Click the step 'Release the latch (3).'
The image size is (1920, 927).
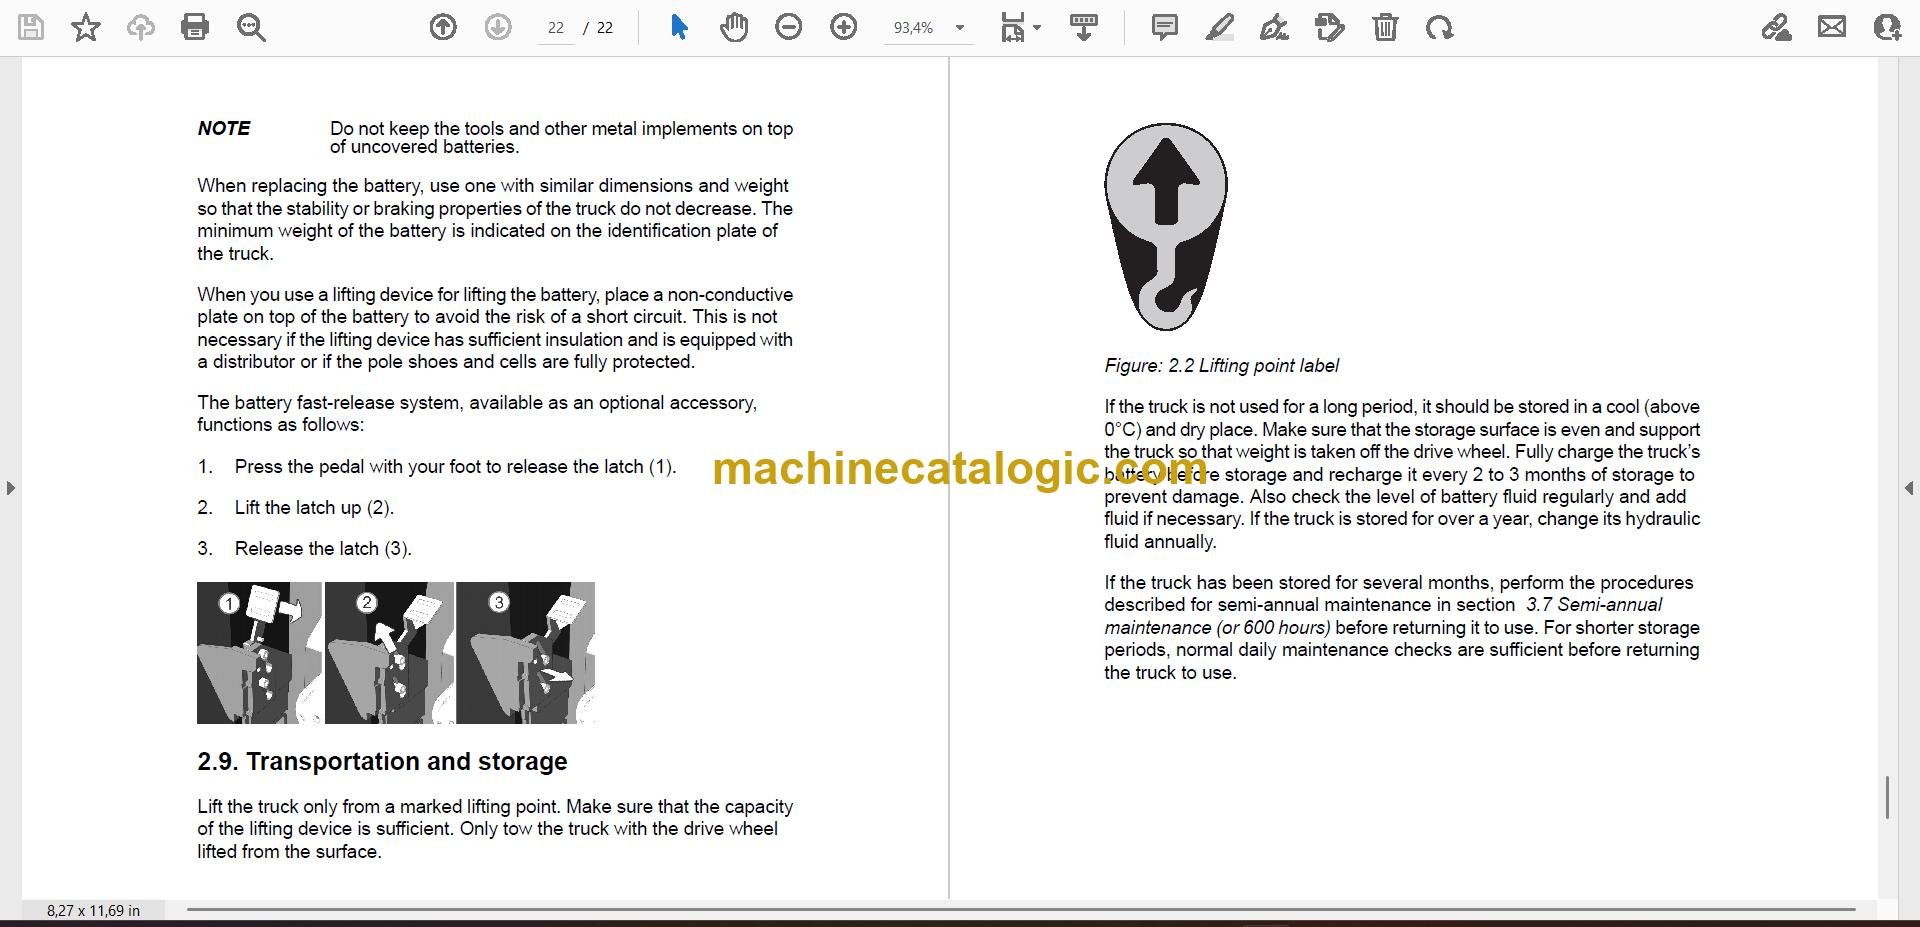click(x=323, y=548)
